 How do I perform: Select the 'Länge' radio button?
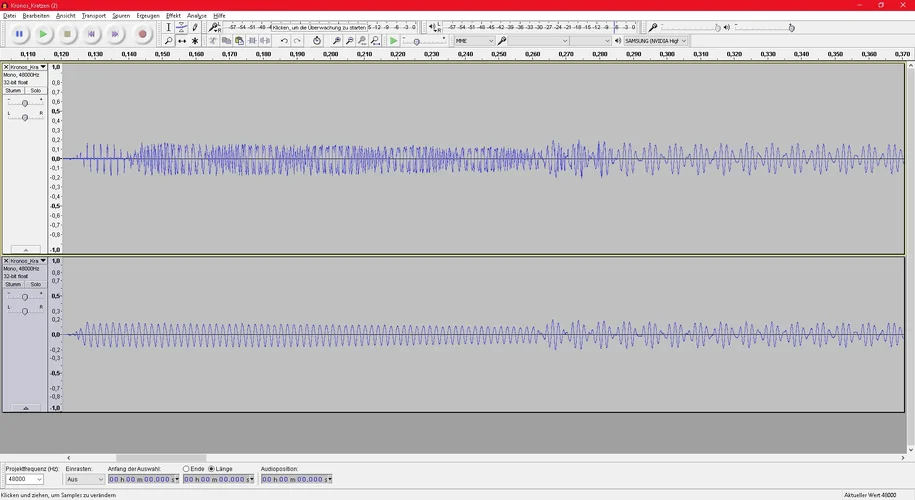212,468
